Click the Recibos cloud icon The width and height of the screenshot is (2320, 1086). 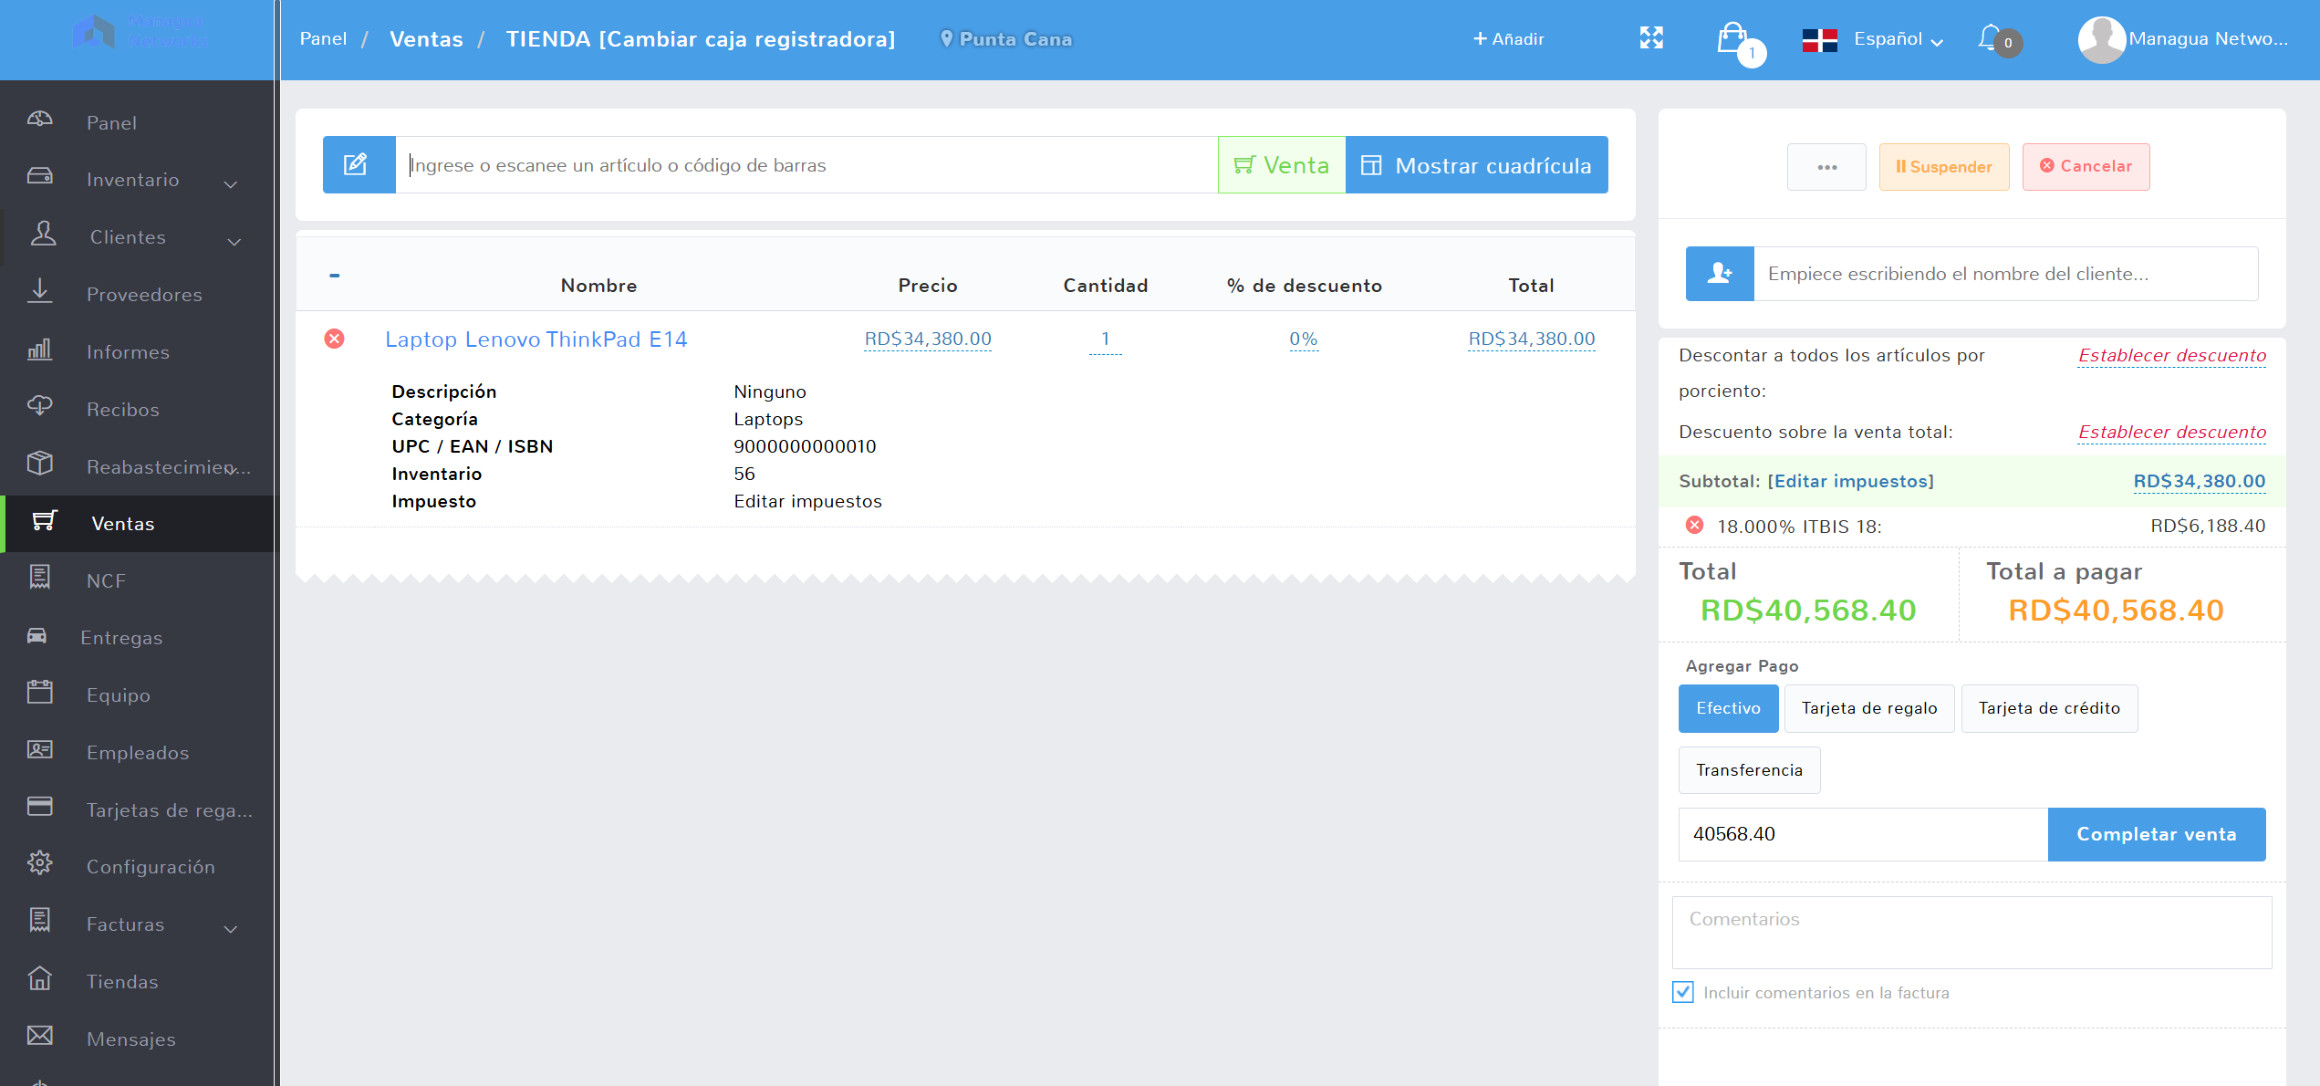coord(40,406)
